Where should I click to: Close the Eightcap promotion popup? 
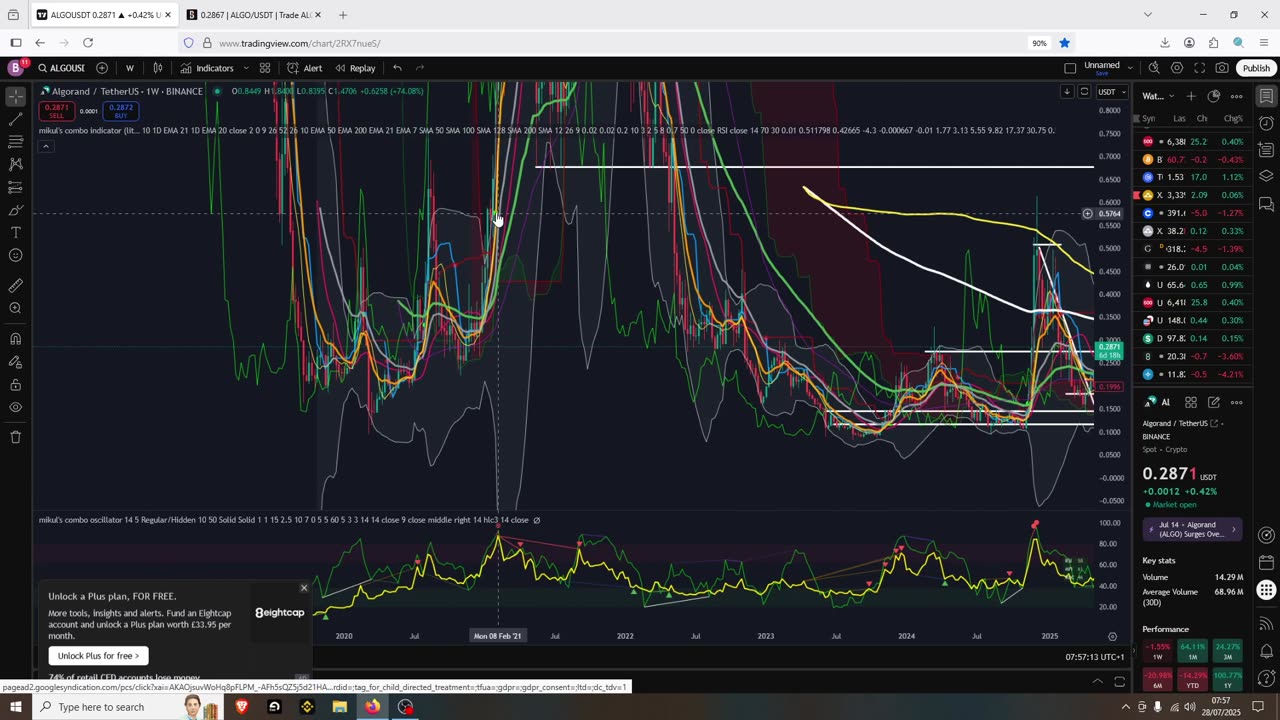[x=304, y=588]
